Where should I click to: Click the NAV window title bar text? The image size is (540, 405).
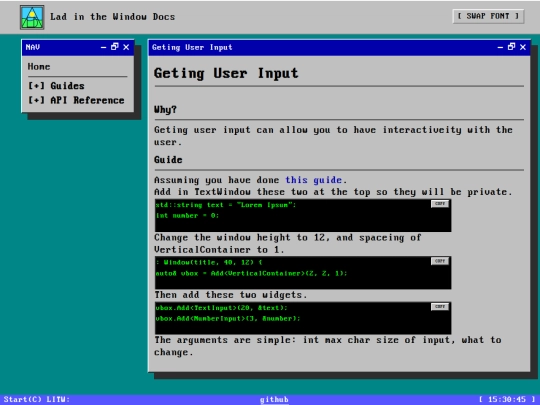pos(33,47)
